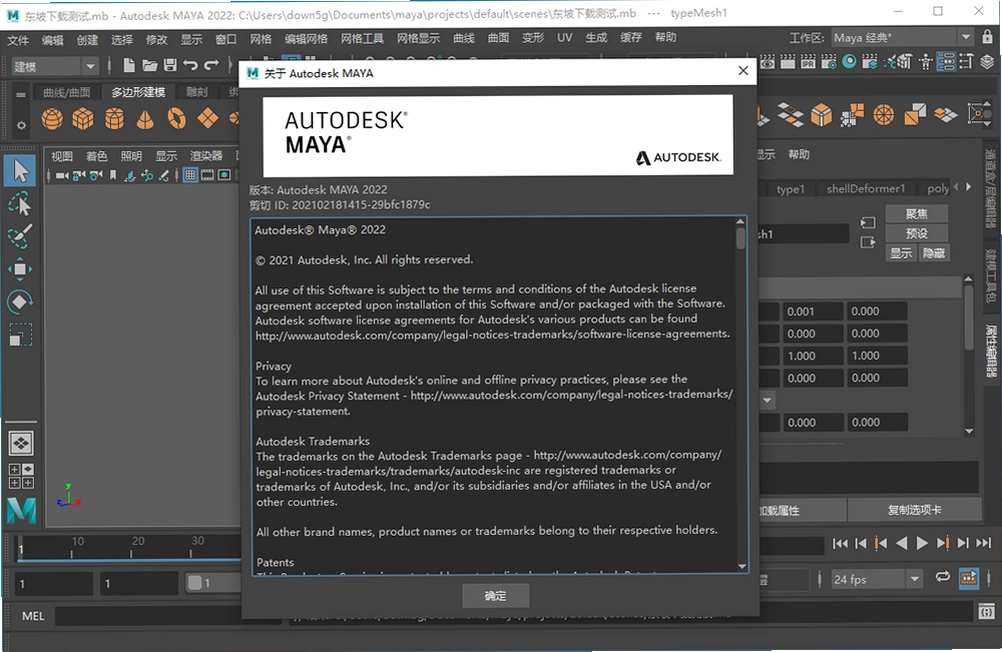Activate the Paint Selection tool
1002x652 pixels.
coord(20,236)
